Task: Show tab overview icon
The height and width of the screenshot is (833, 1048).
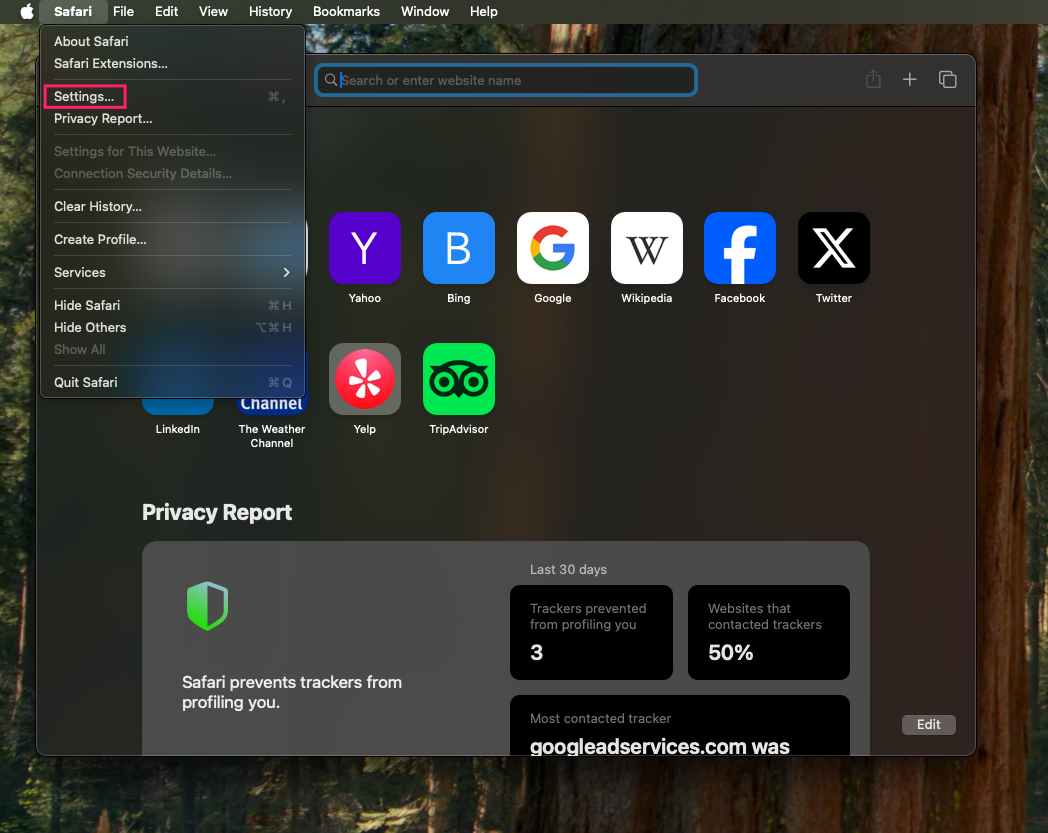Action: [x=947, y=80]
